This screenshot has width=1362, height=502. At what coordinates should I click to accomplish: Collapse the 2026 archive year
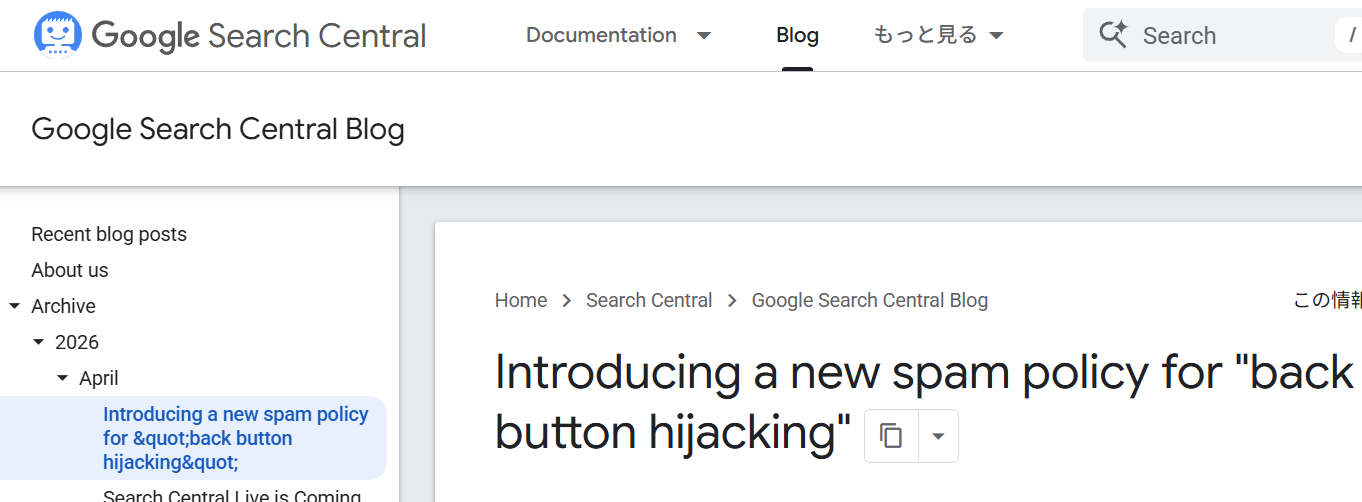click(38, 342)
